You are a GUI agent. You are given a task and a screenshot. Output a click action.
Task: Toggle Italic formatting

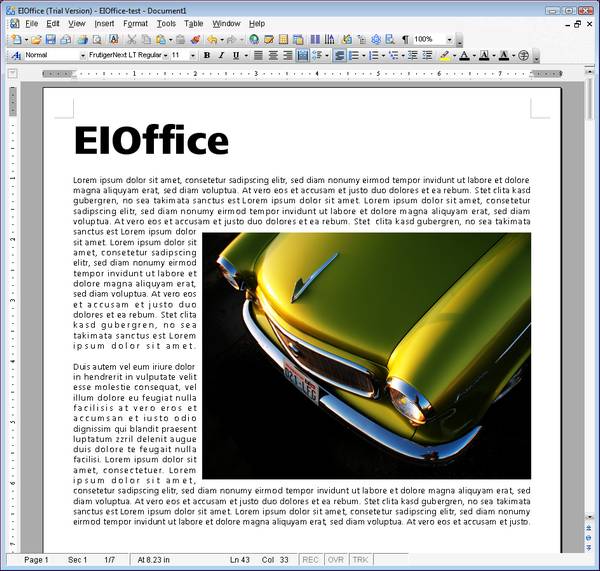point(221,55)
